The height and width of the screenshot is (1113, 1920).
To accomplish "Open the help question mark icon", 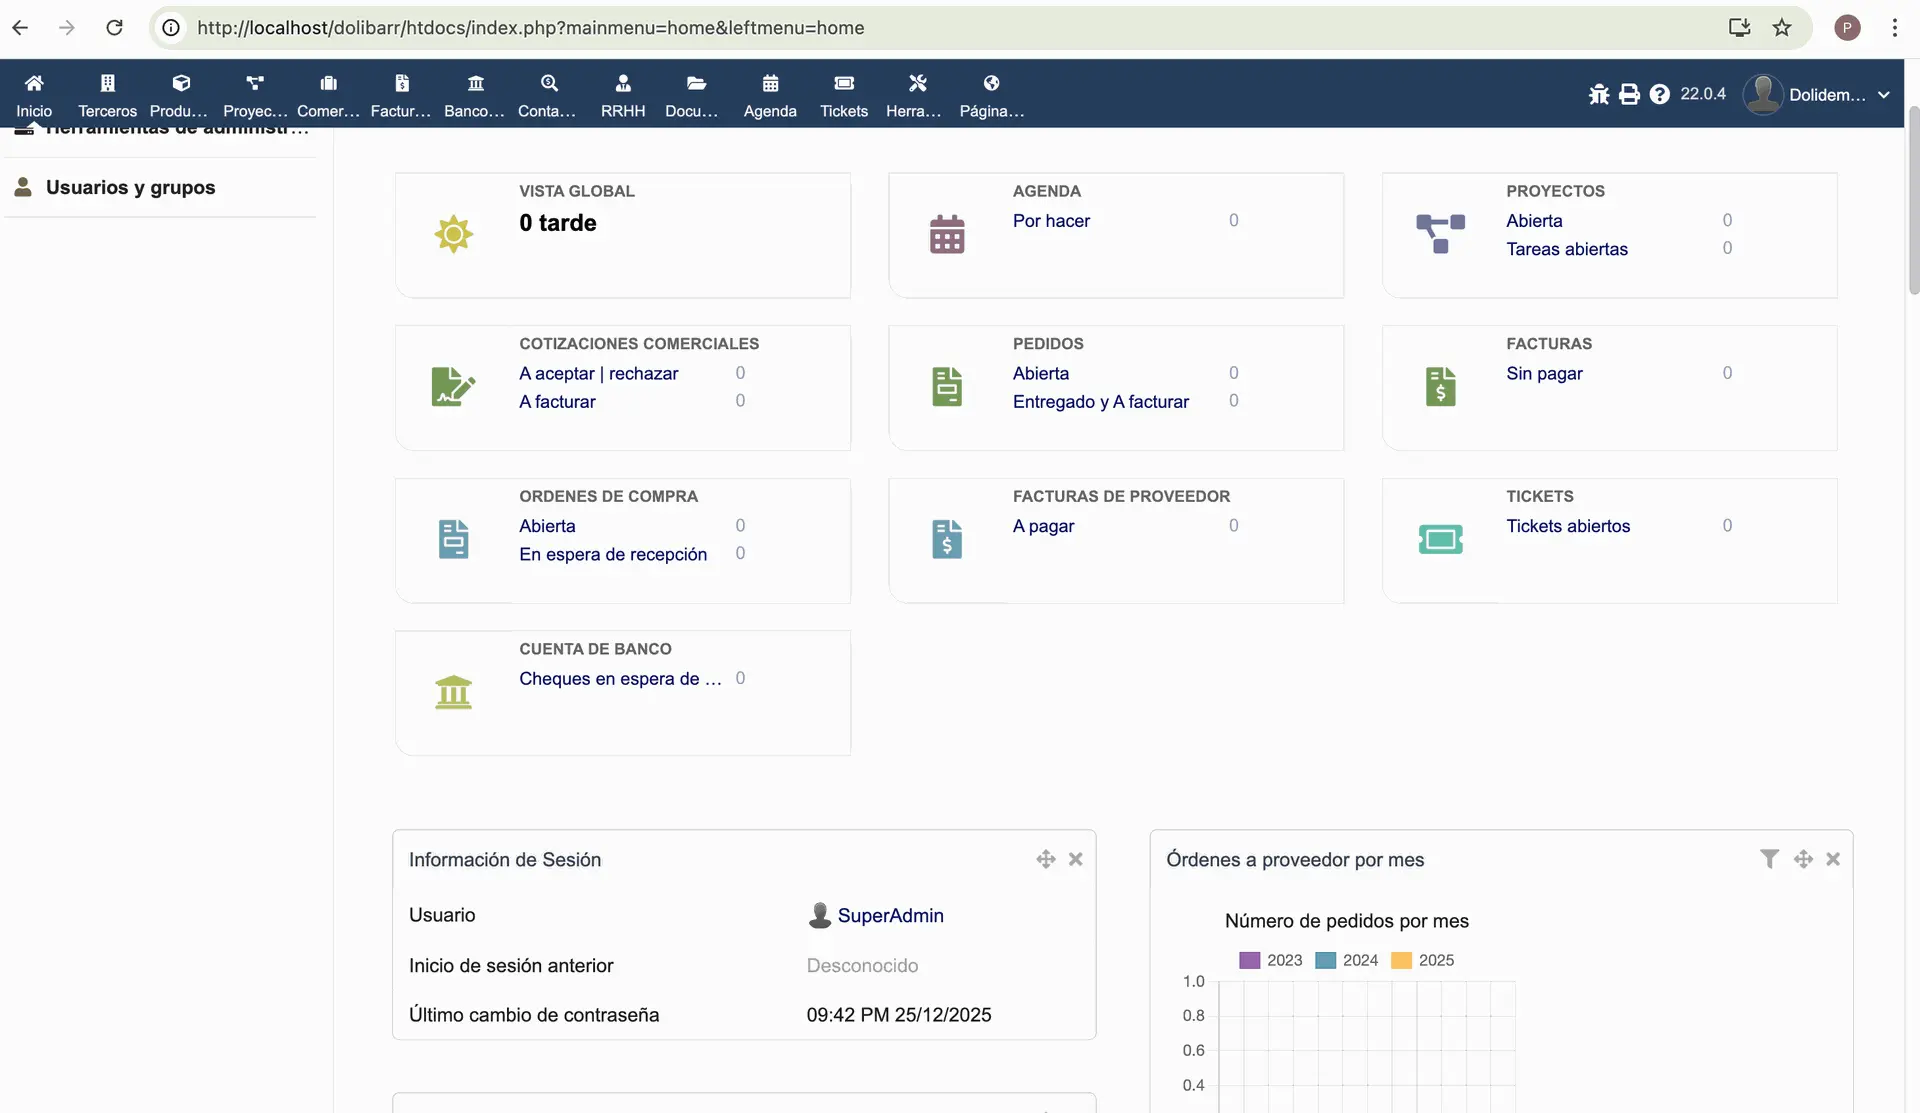I will click(1659, 94).
